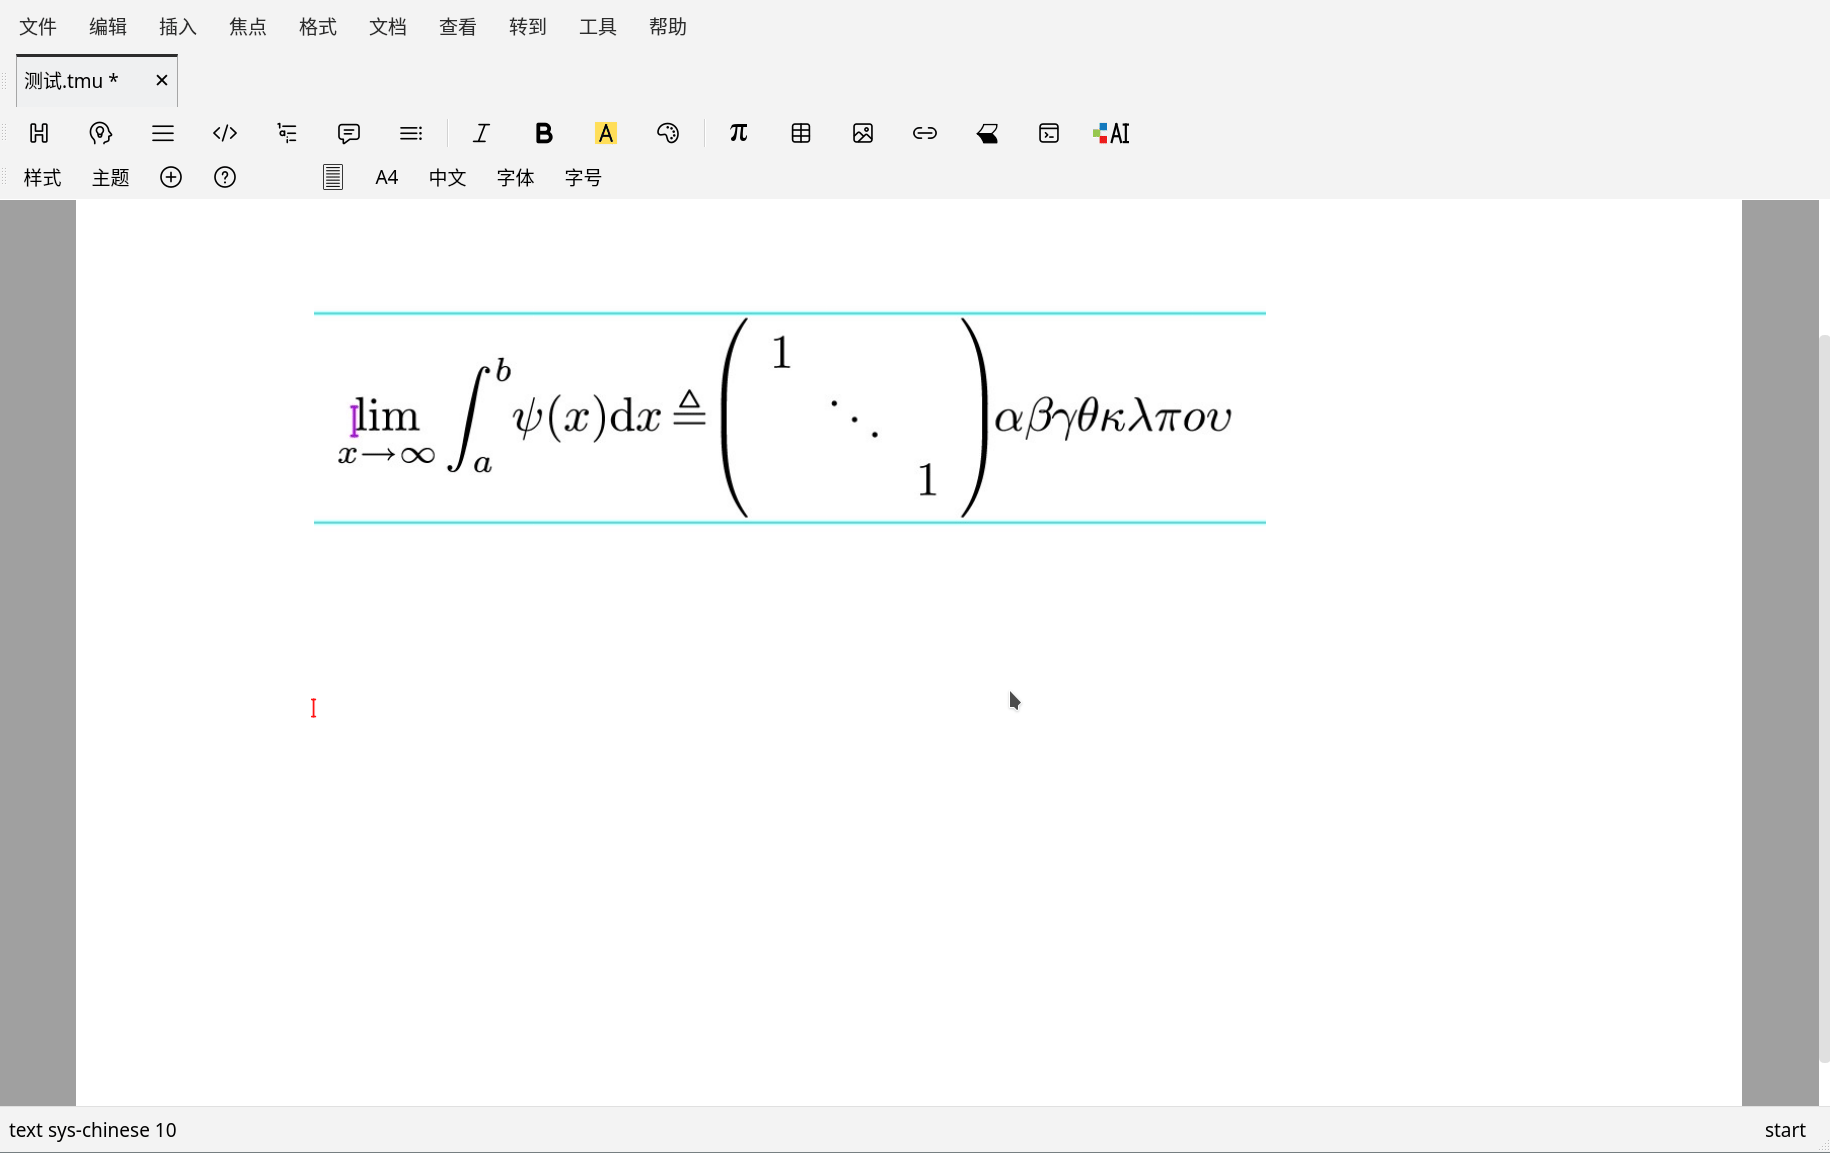Toggle the yellow text highlight
The height and width of the screenshot is (1153, 1830).
tap(605, 133)
